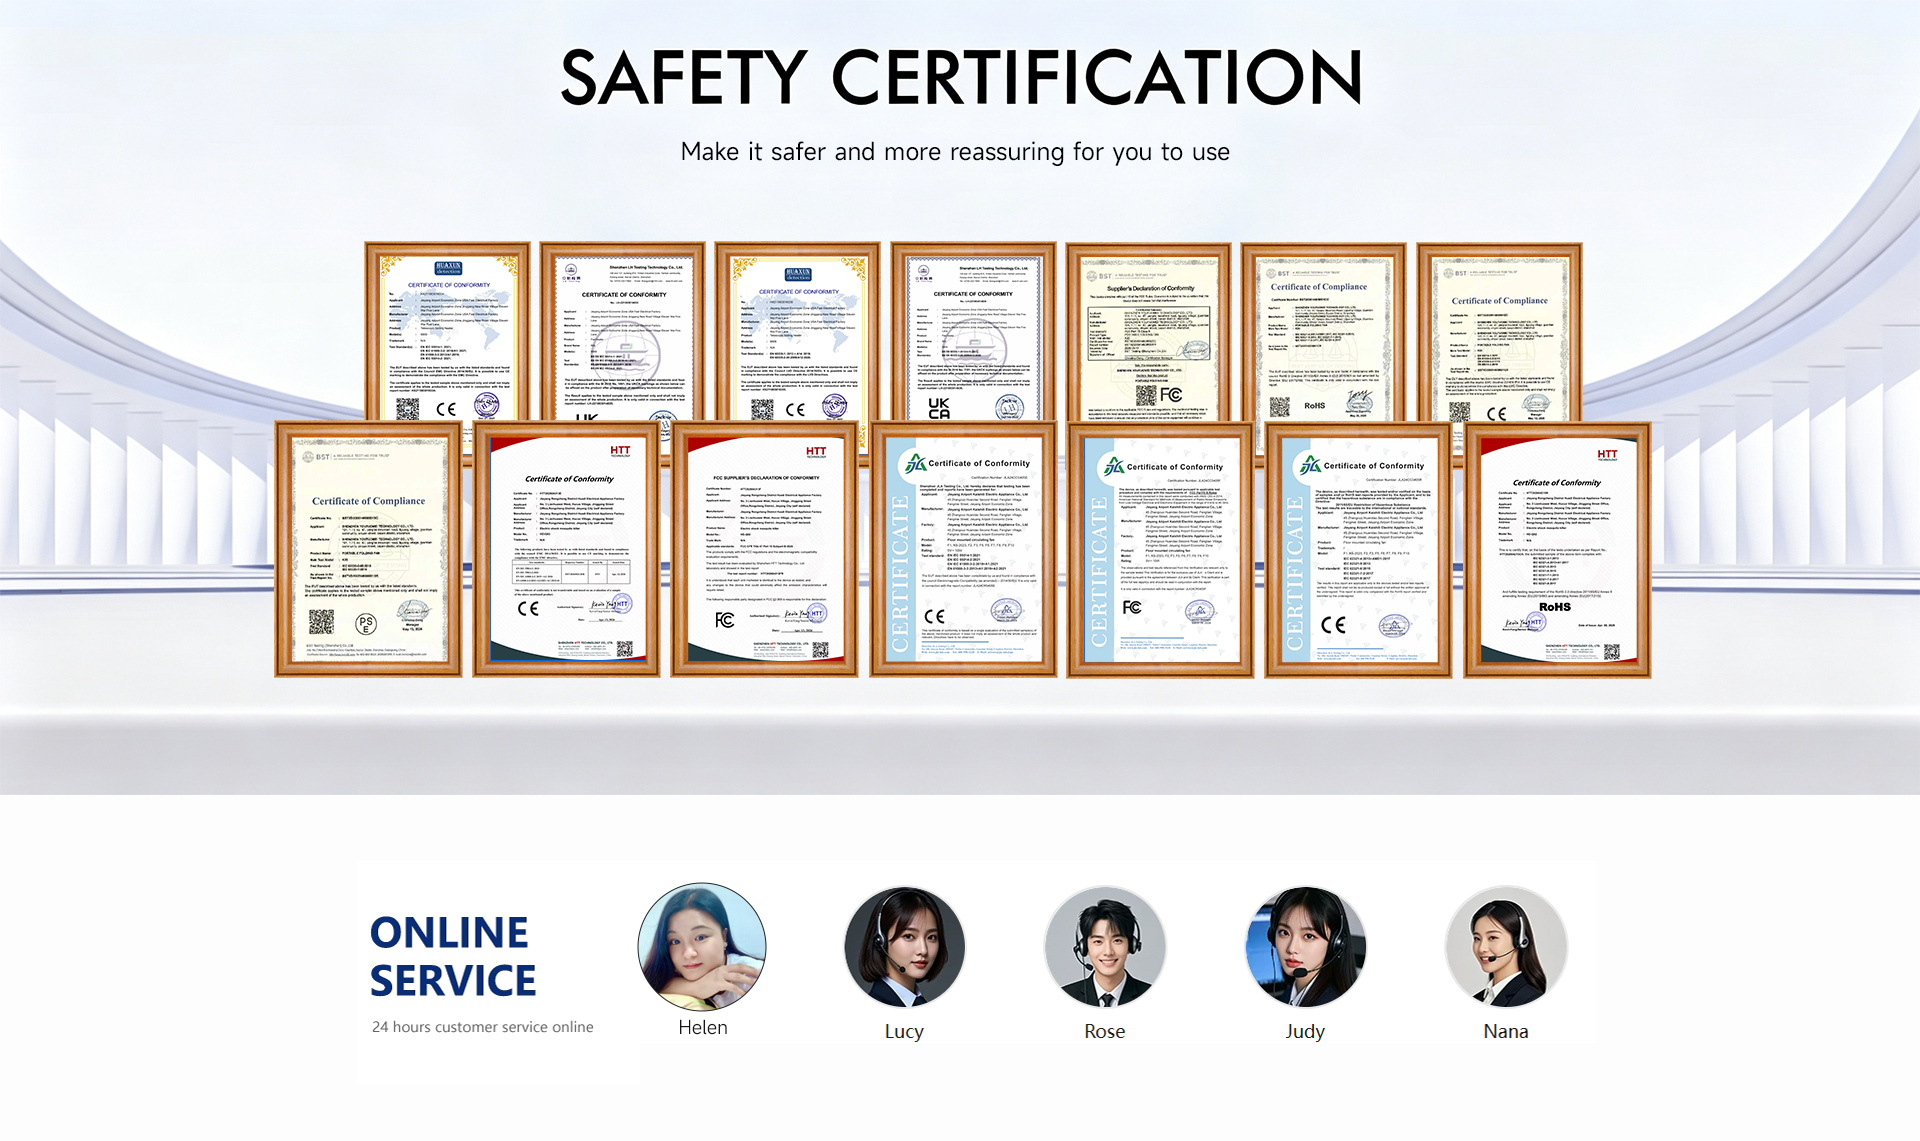Click the UKCA mark on the top-row certificate
Viewport: 1920px width, 1141px height.
[x=939, y=408]
